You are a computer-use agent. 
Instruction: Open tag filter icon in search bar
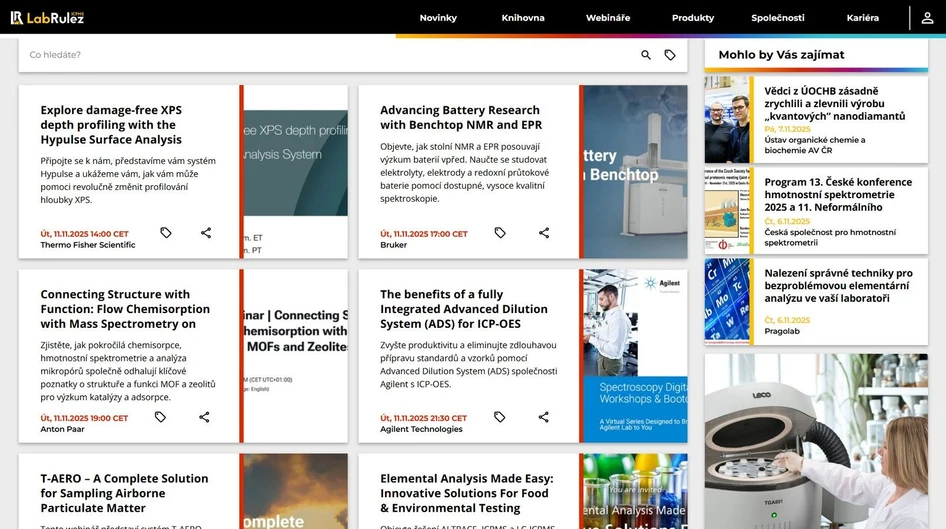pyautogui.click(x=670, y=55)
